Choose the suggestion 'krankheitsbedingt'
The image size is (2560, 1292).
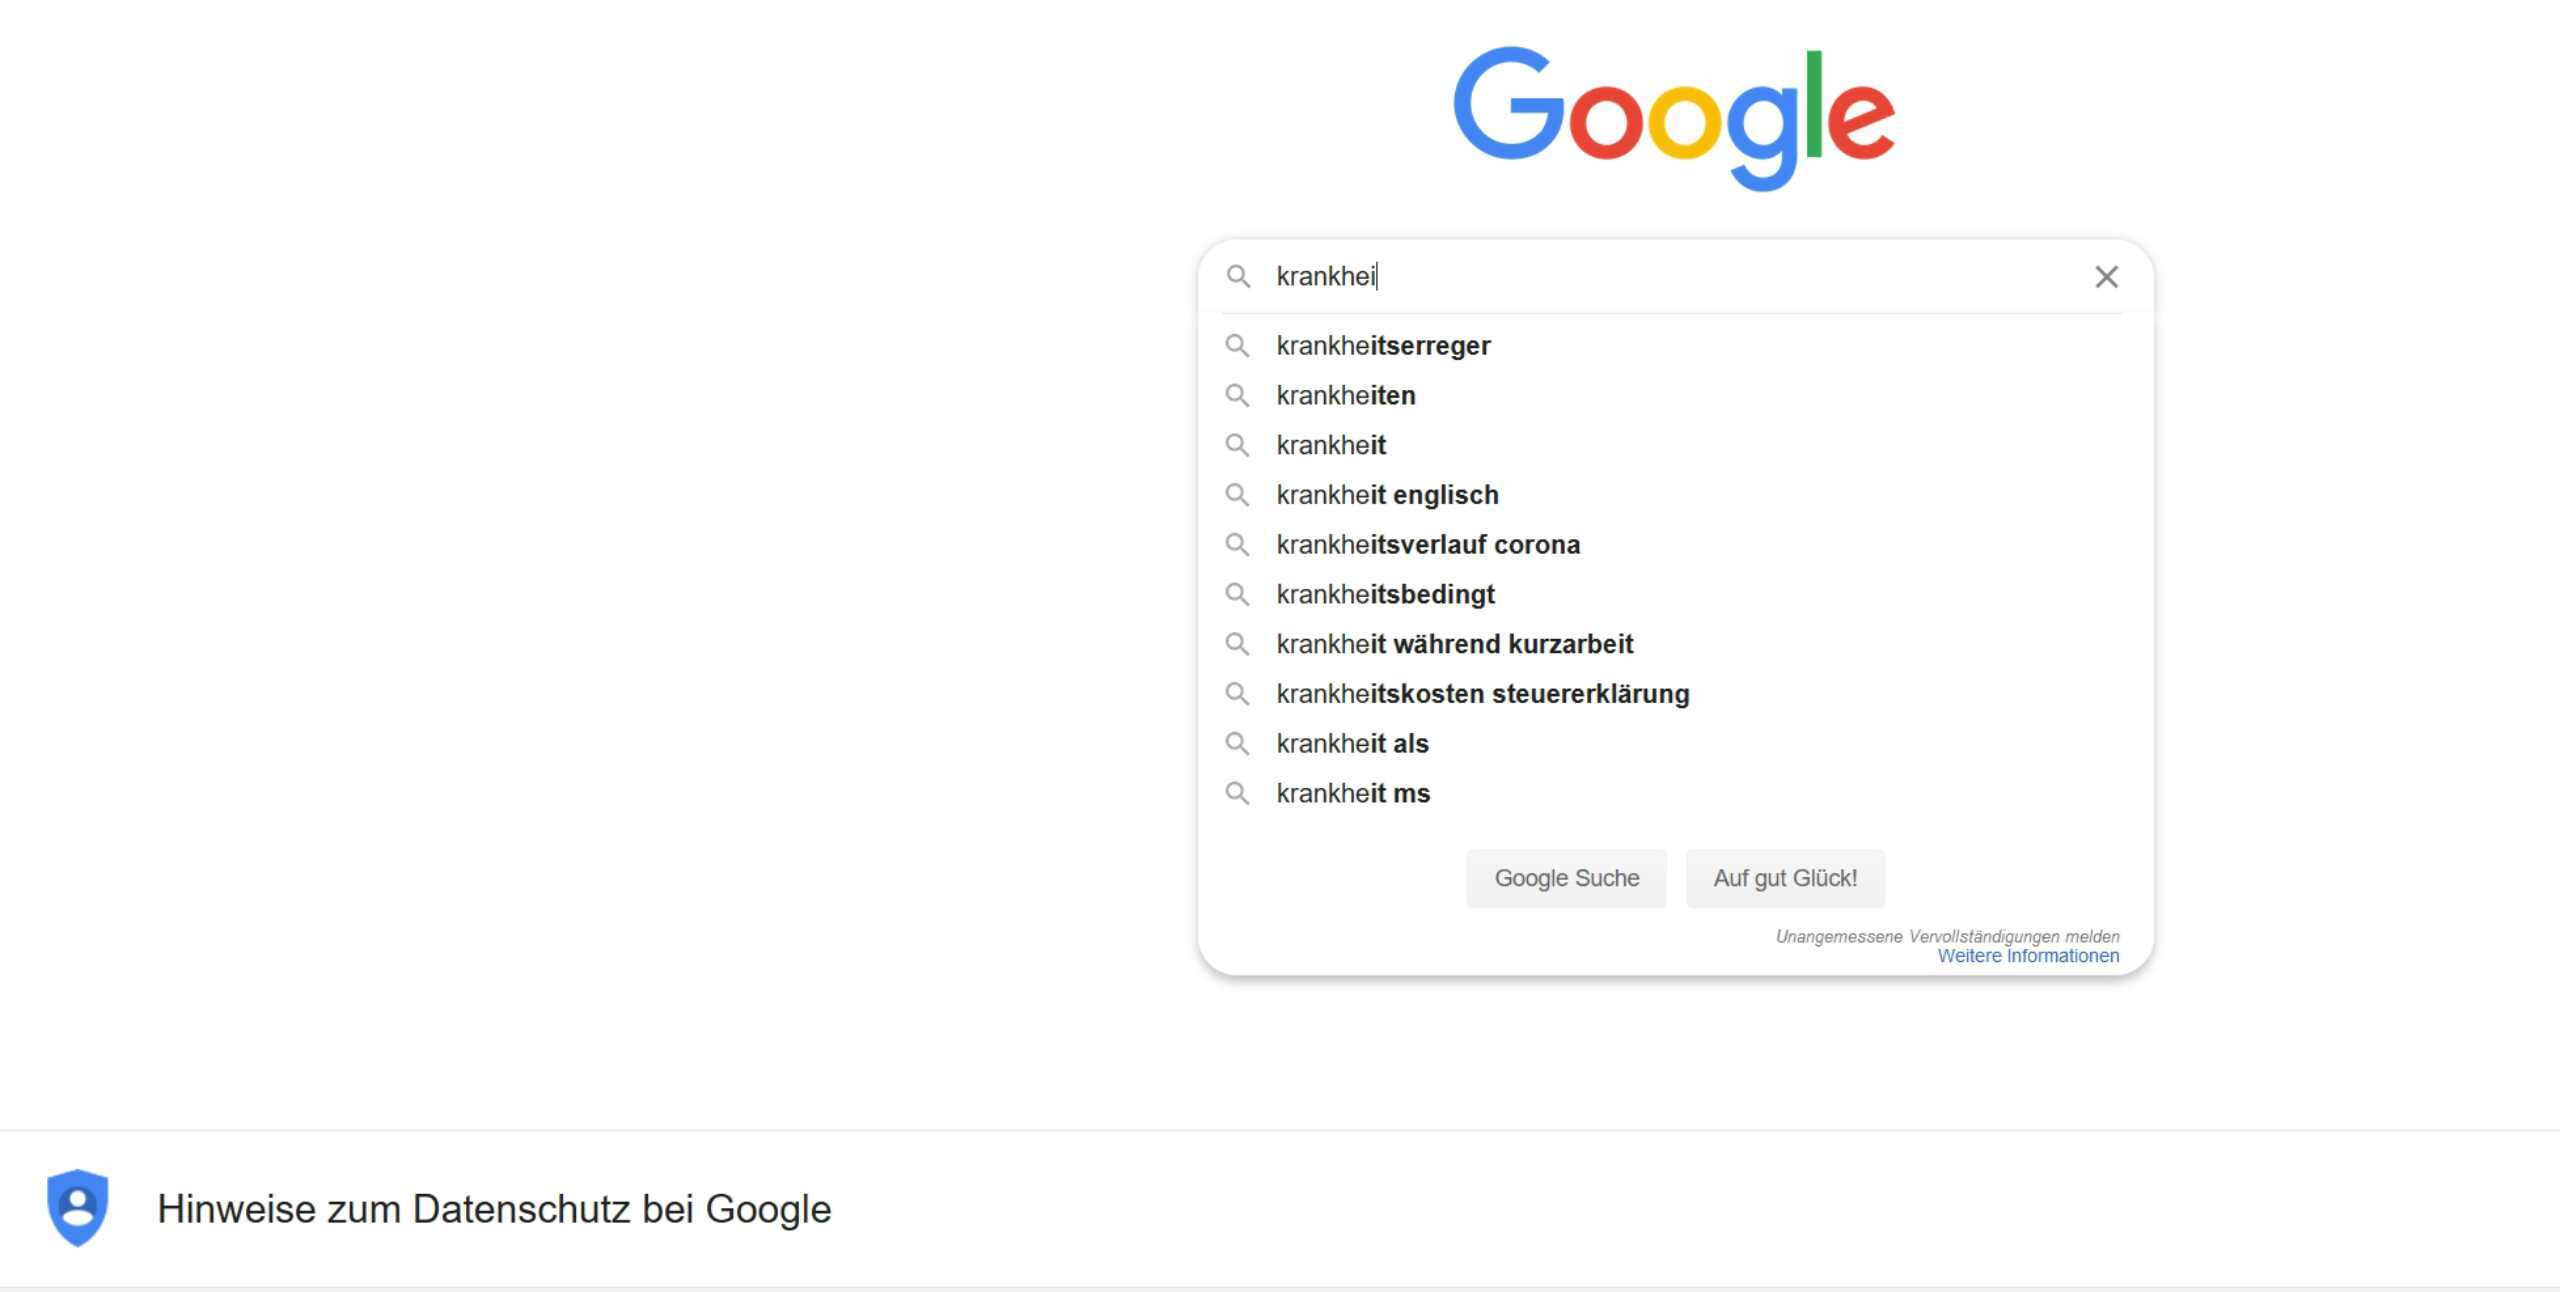pos(1385,594)
